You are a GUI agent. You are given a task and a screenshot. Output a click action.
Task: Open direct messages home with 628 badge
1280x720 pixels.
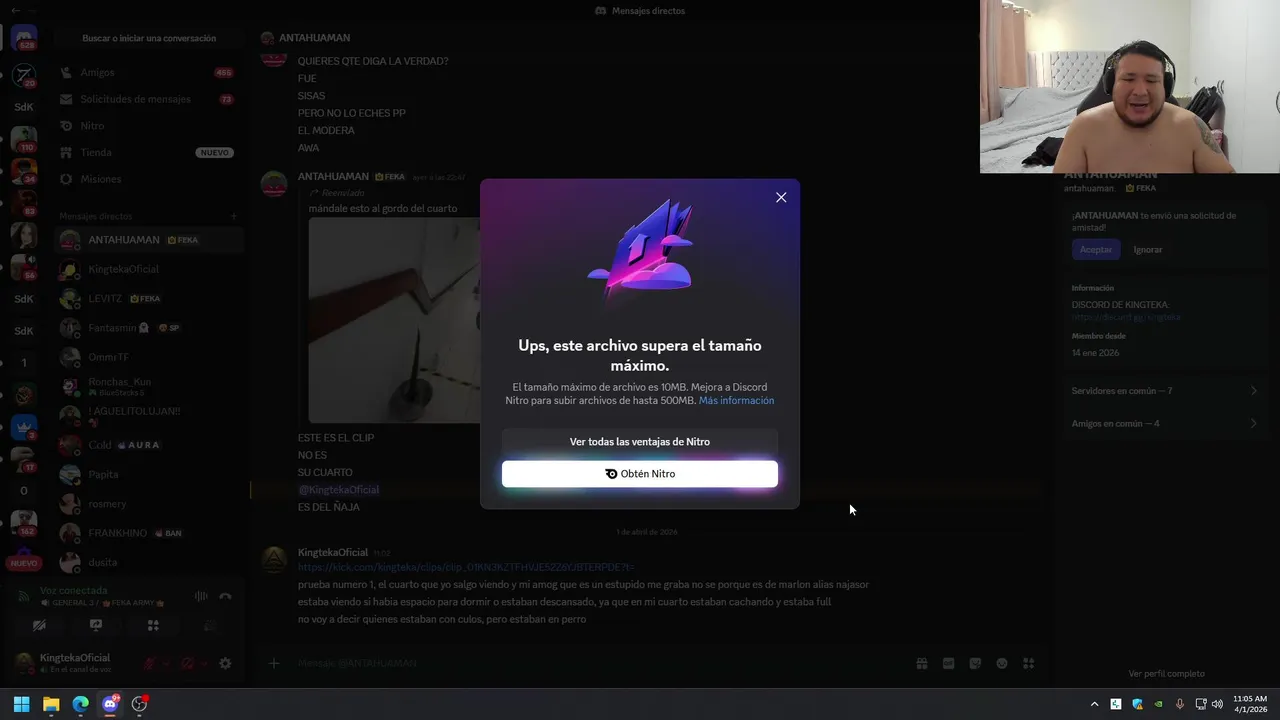(x=24, y=38)
